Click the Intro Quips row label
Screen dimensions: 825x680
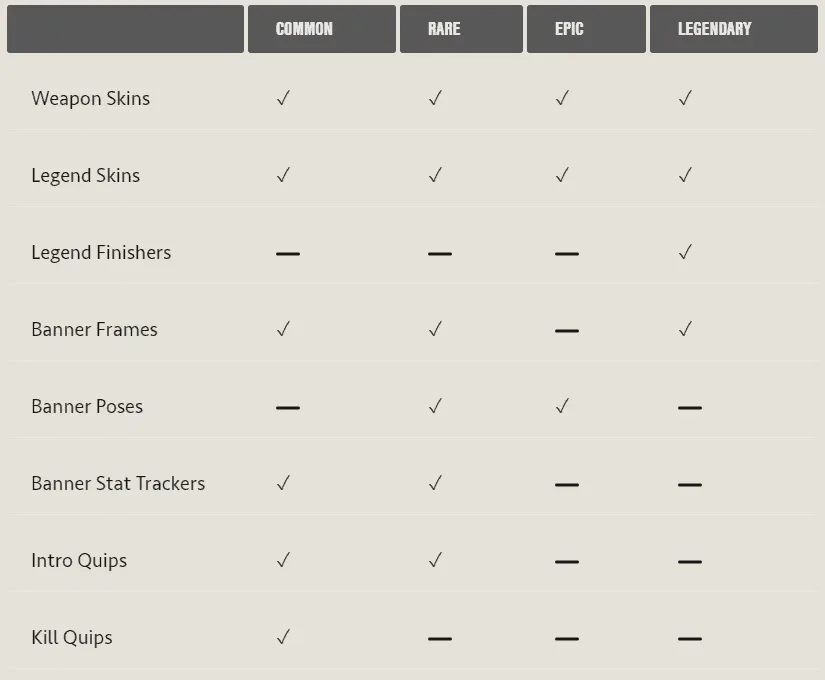pyautogui.click(x=79, y=561)
